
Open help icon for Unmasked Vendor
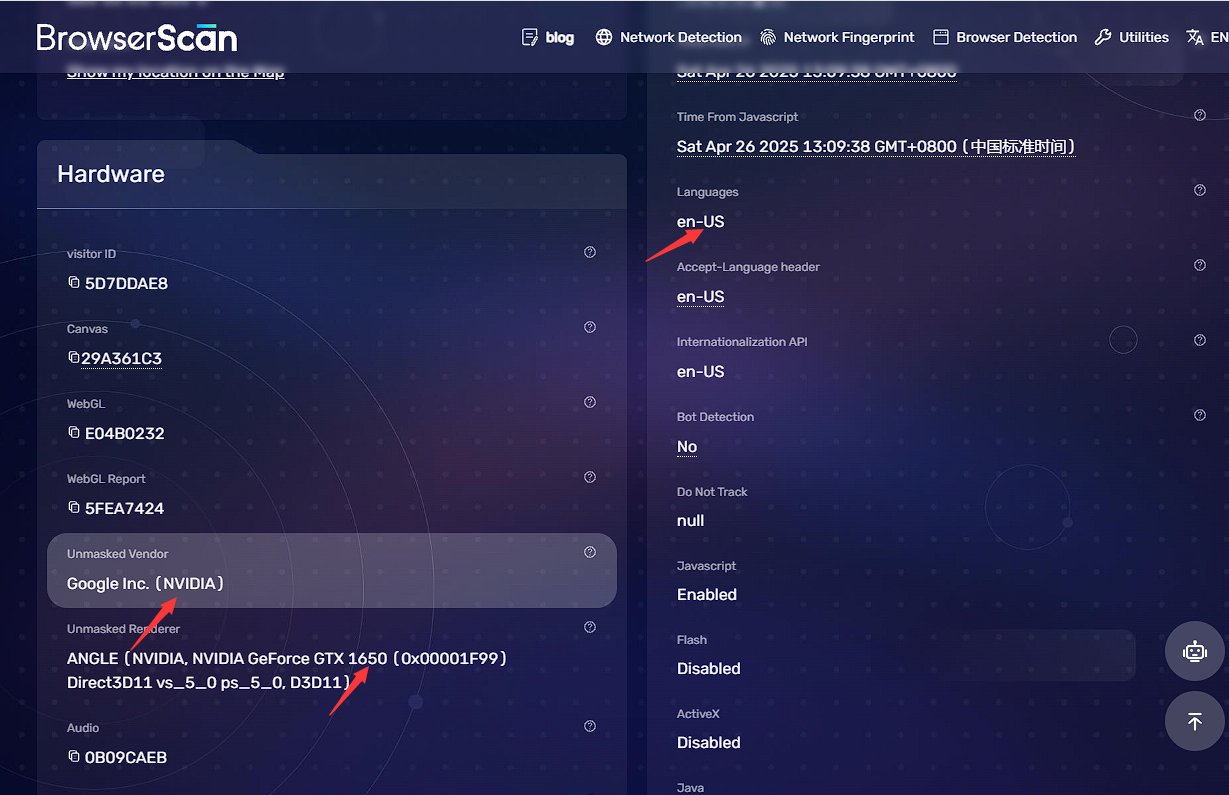pos(590,552)
